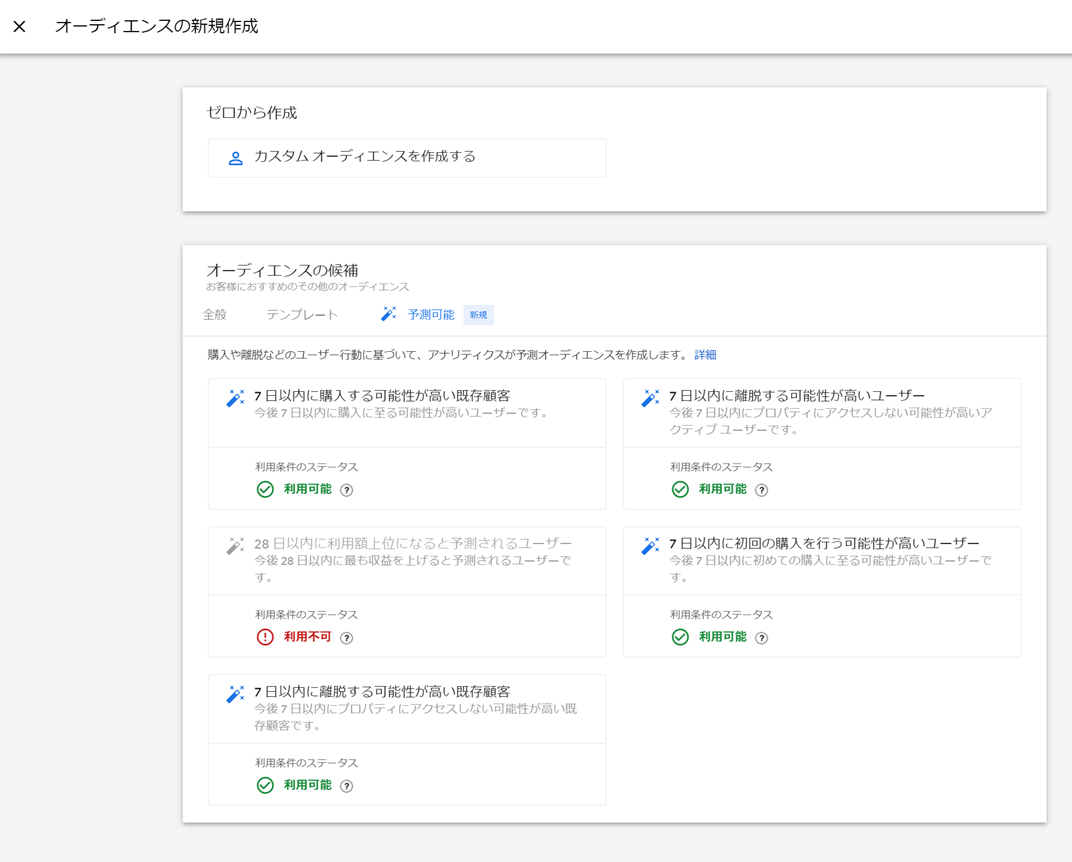Select 7日以内に購入する可能性が高い既存顧客 card
This screenshot has width=1072, height=862.
point(406,412)
